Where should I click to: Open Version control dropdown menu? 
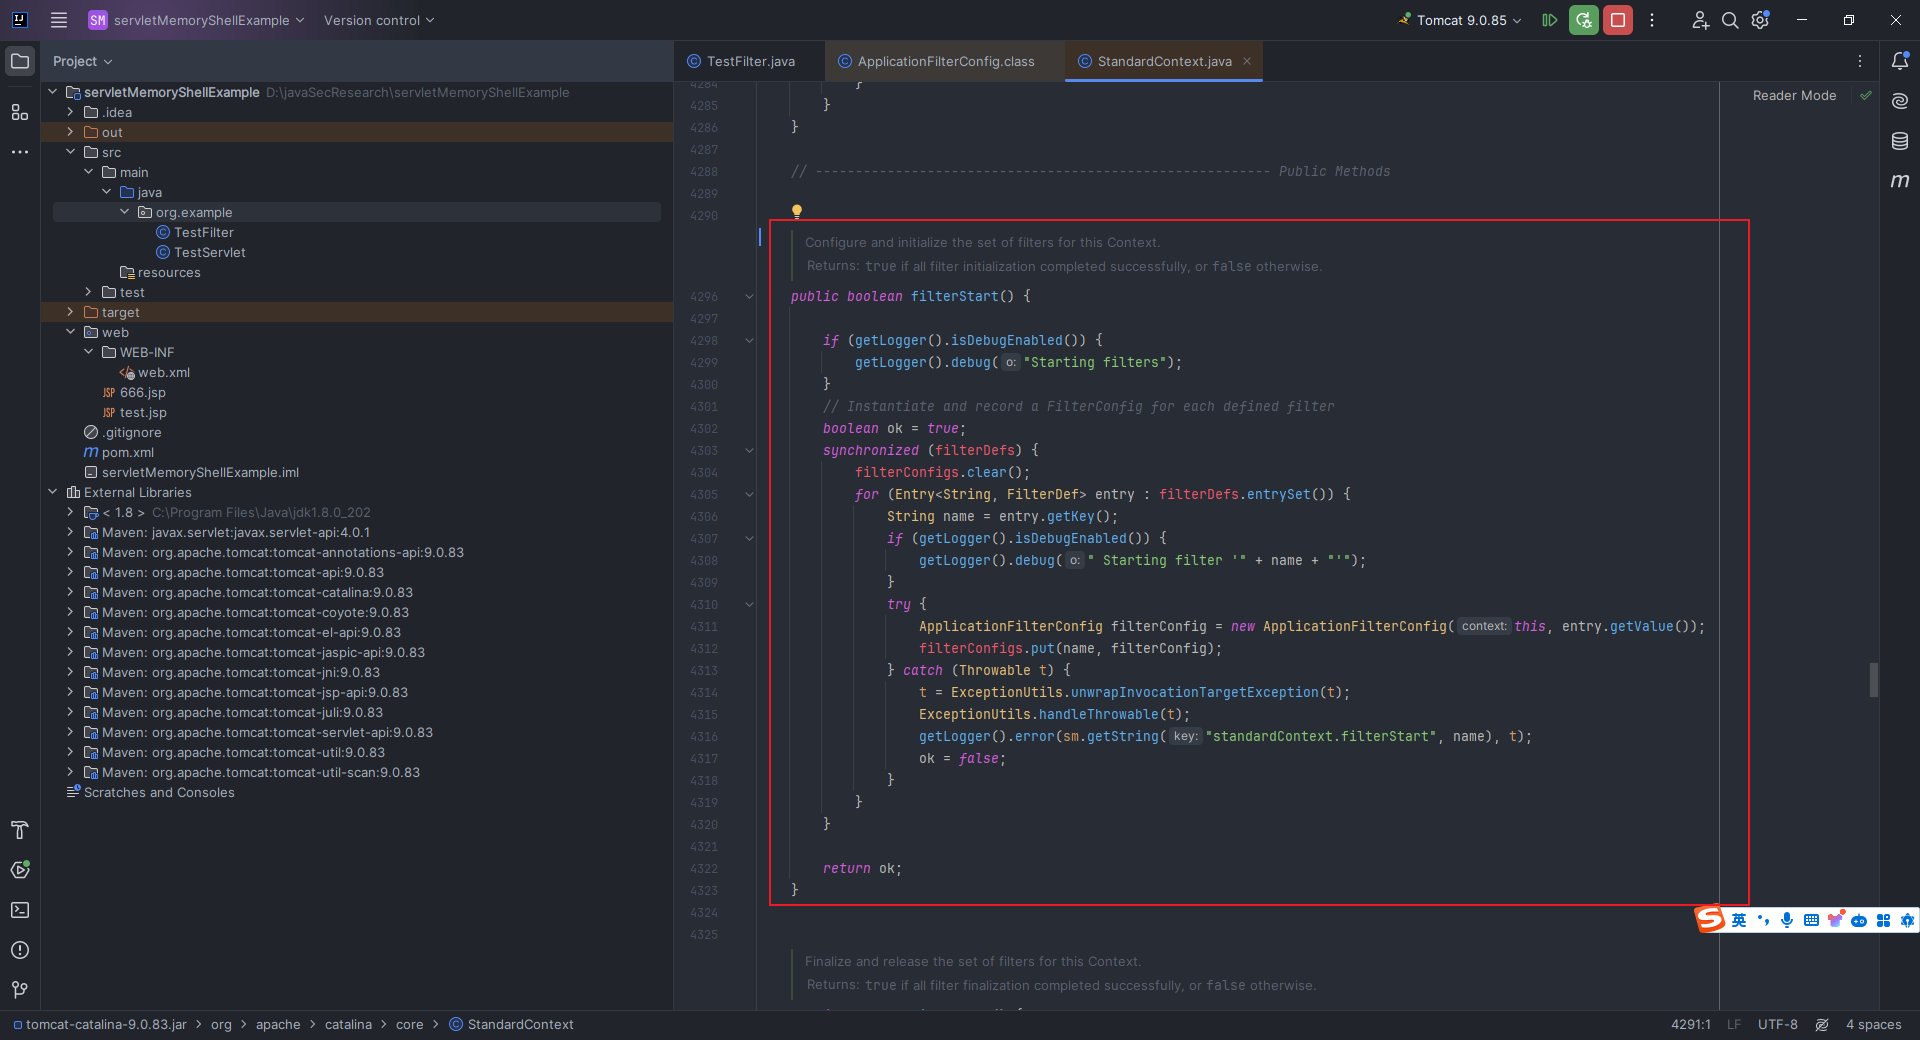coord(379,20)
